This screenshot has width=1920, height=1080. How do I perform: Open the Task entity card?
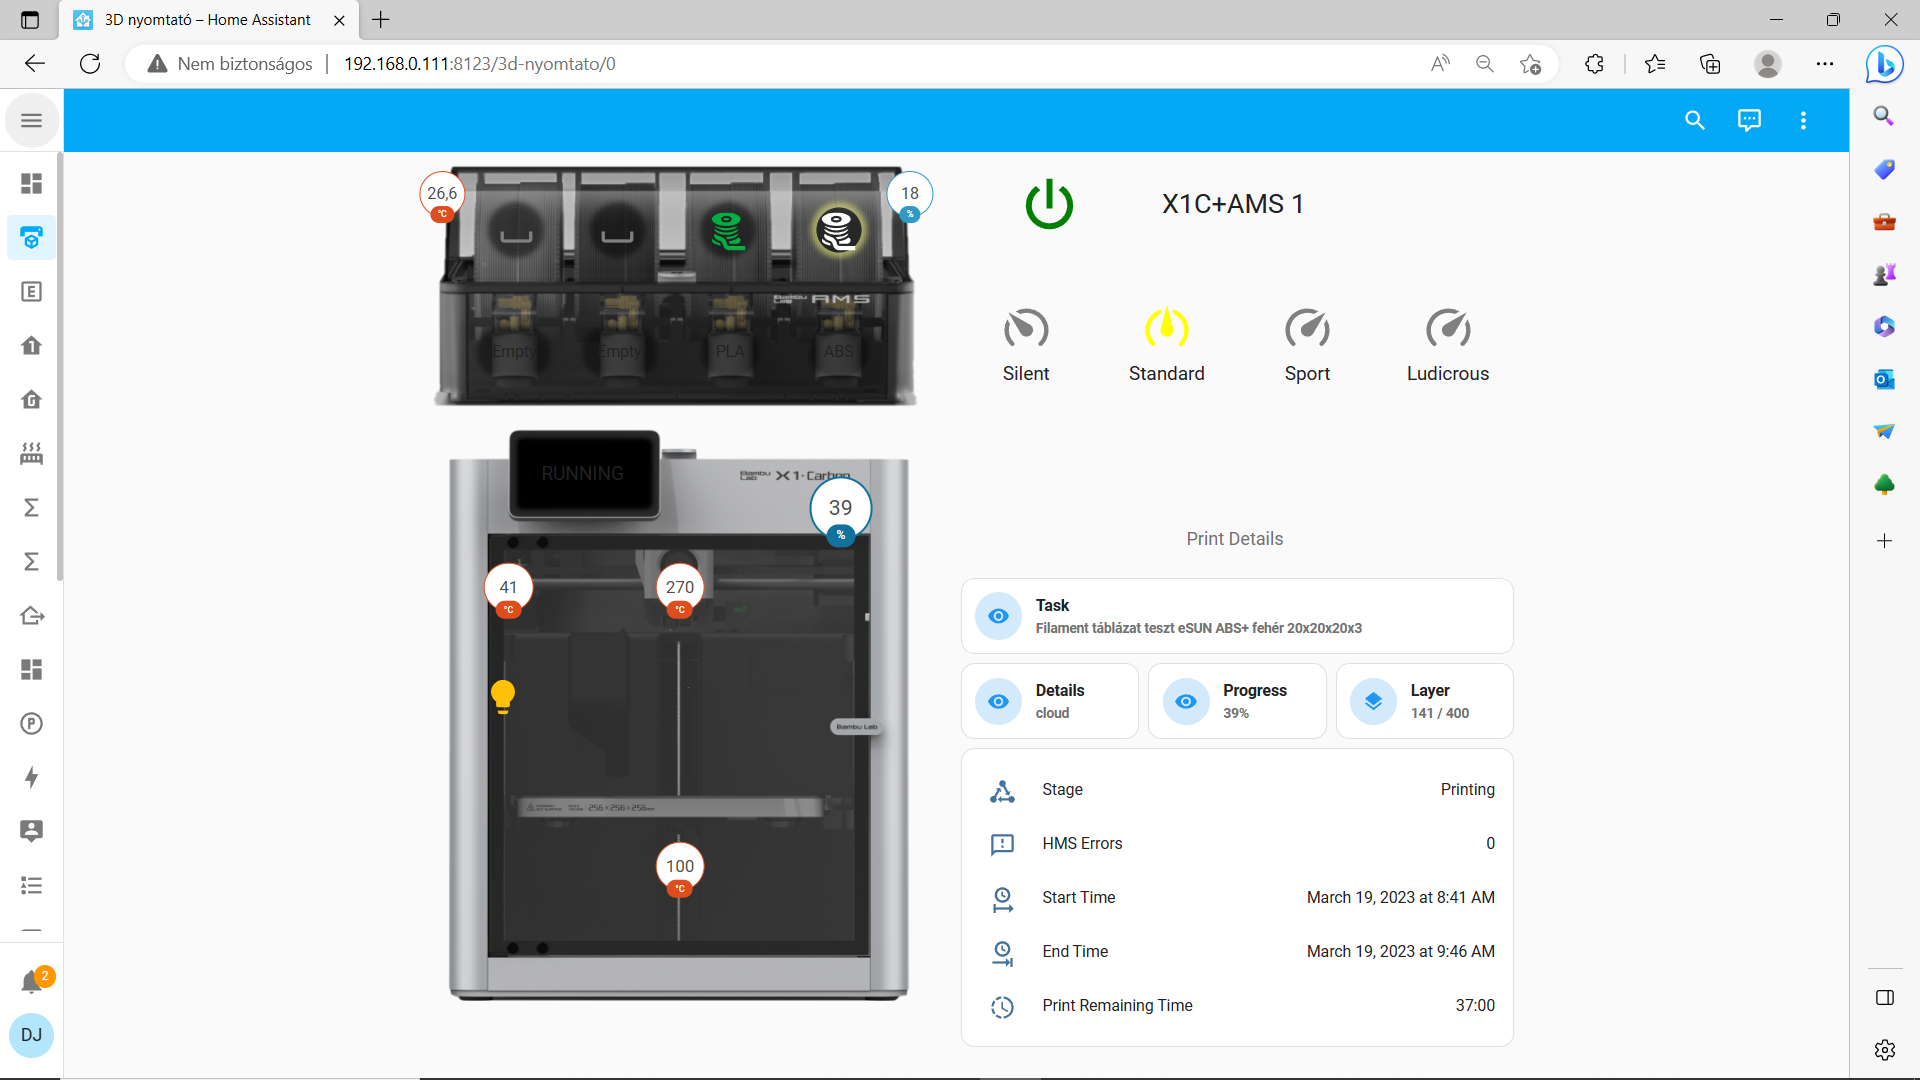pos(1237,616)
